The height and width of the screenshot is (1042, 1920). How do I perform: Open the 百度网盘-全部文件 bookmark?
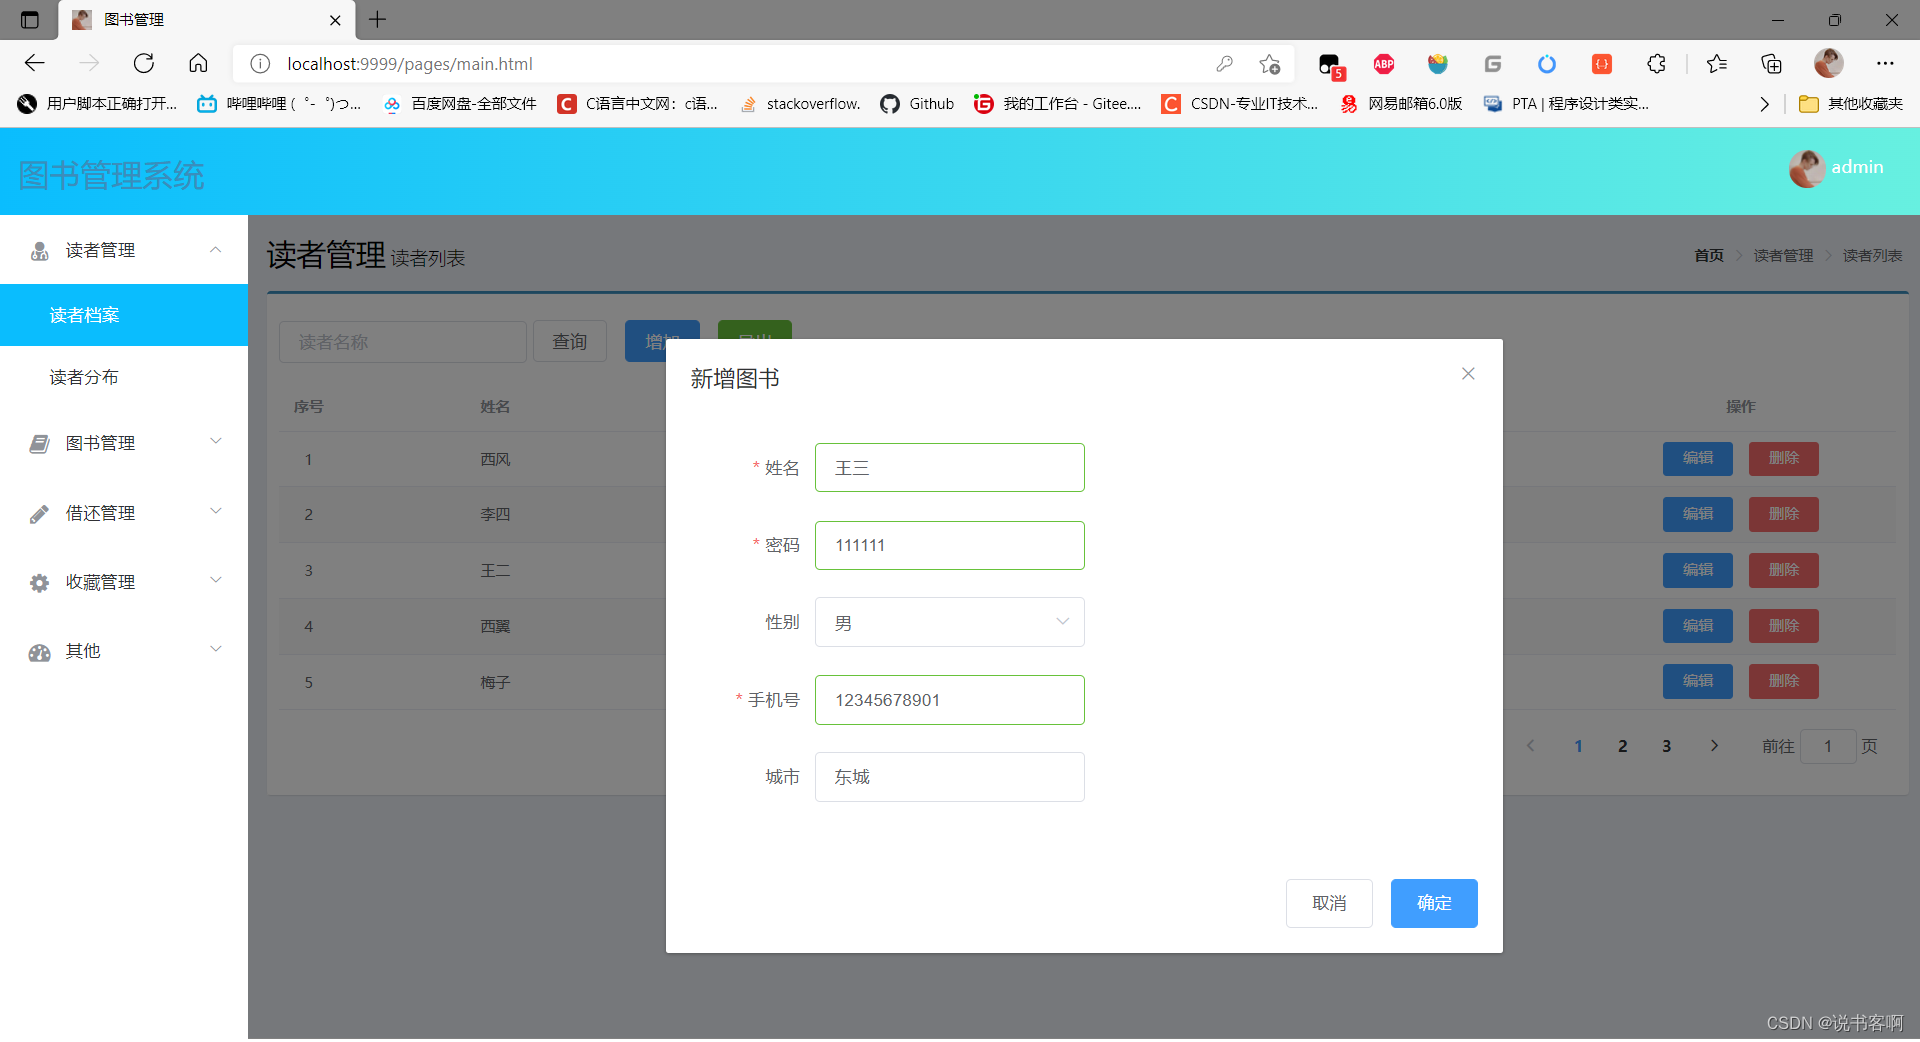[460, 104]
